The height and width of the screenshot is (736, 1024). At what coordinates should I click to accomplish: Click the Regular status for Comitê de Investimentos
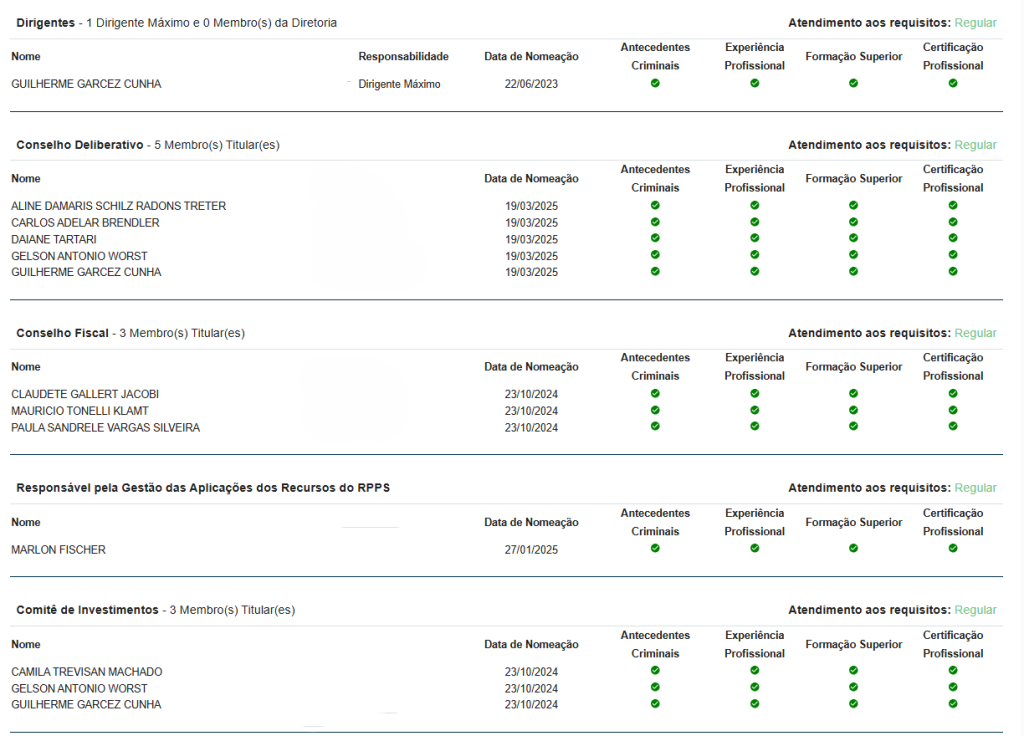coord(975,610)
